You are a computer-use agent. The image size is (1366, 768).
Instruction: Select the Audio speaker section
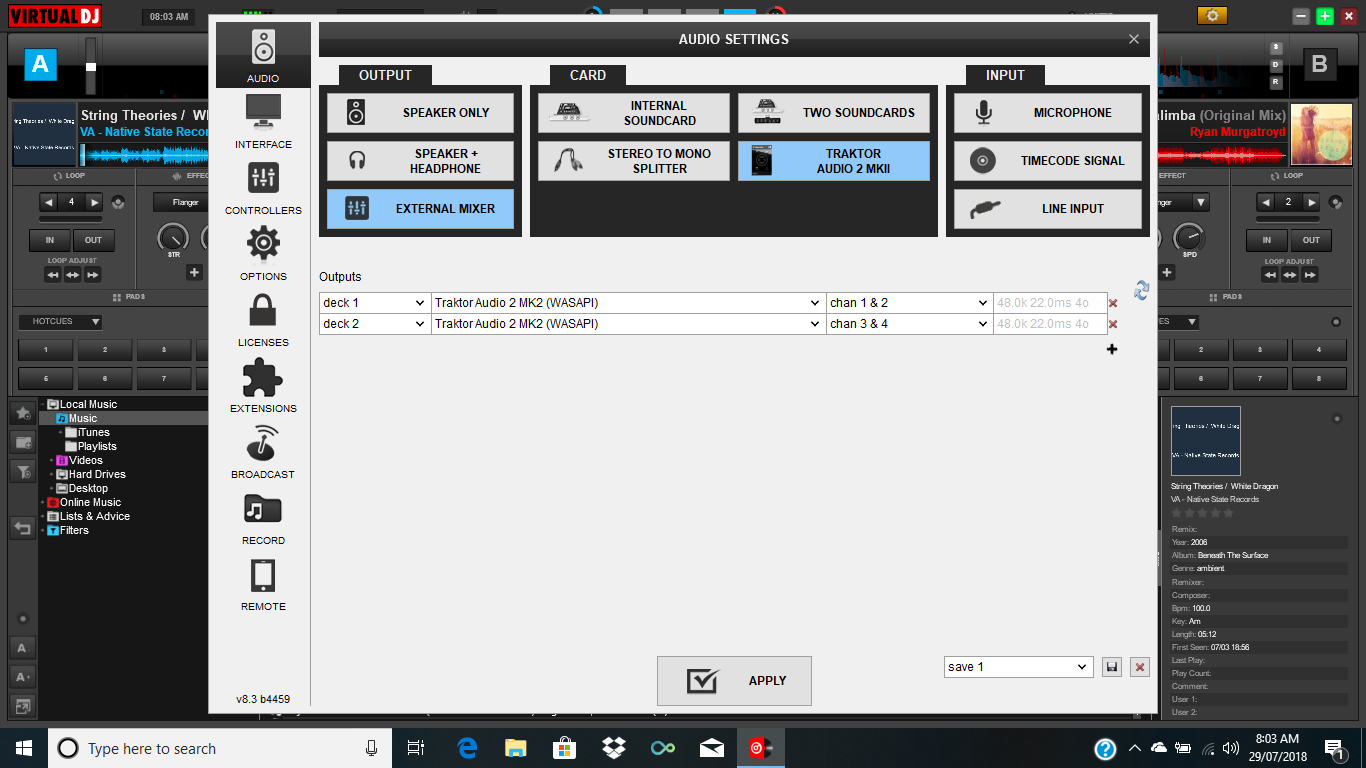click(263, 55)
